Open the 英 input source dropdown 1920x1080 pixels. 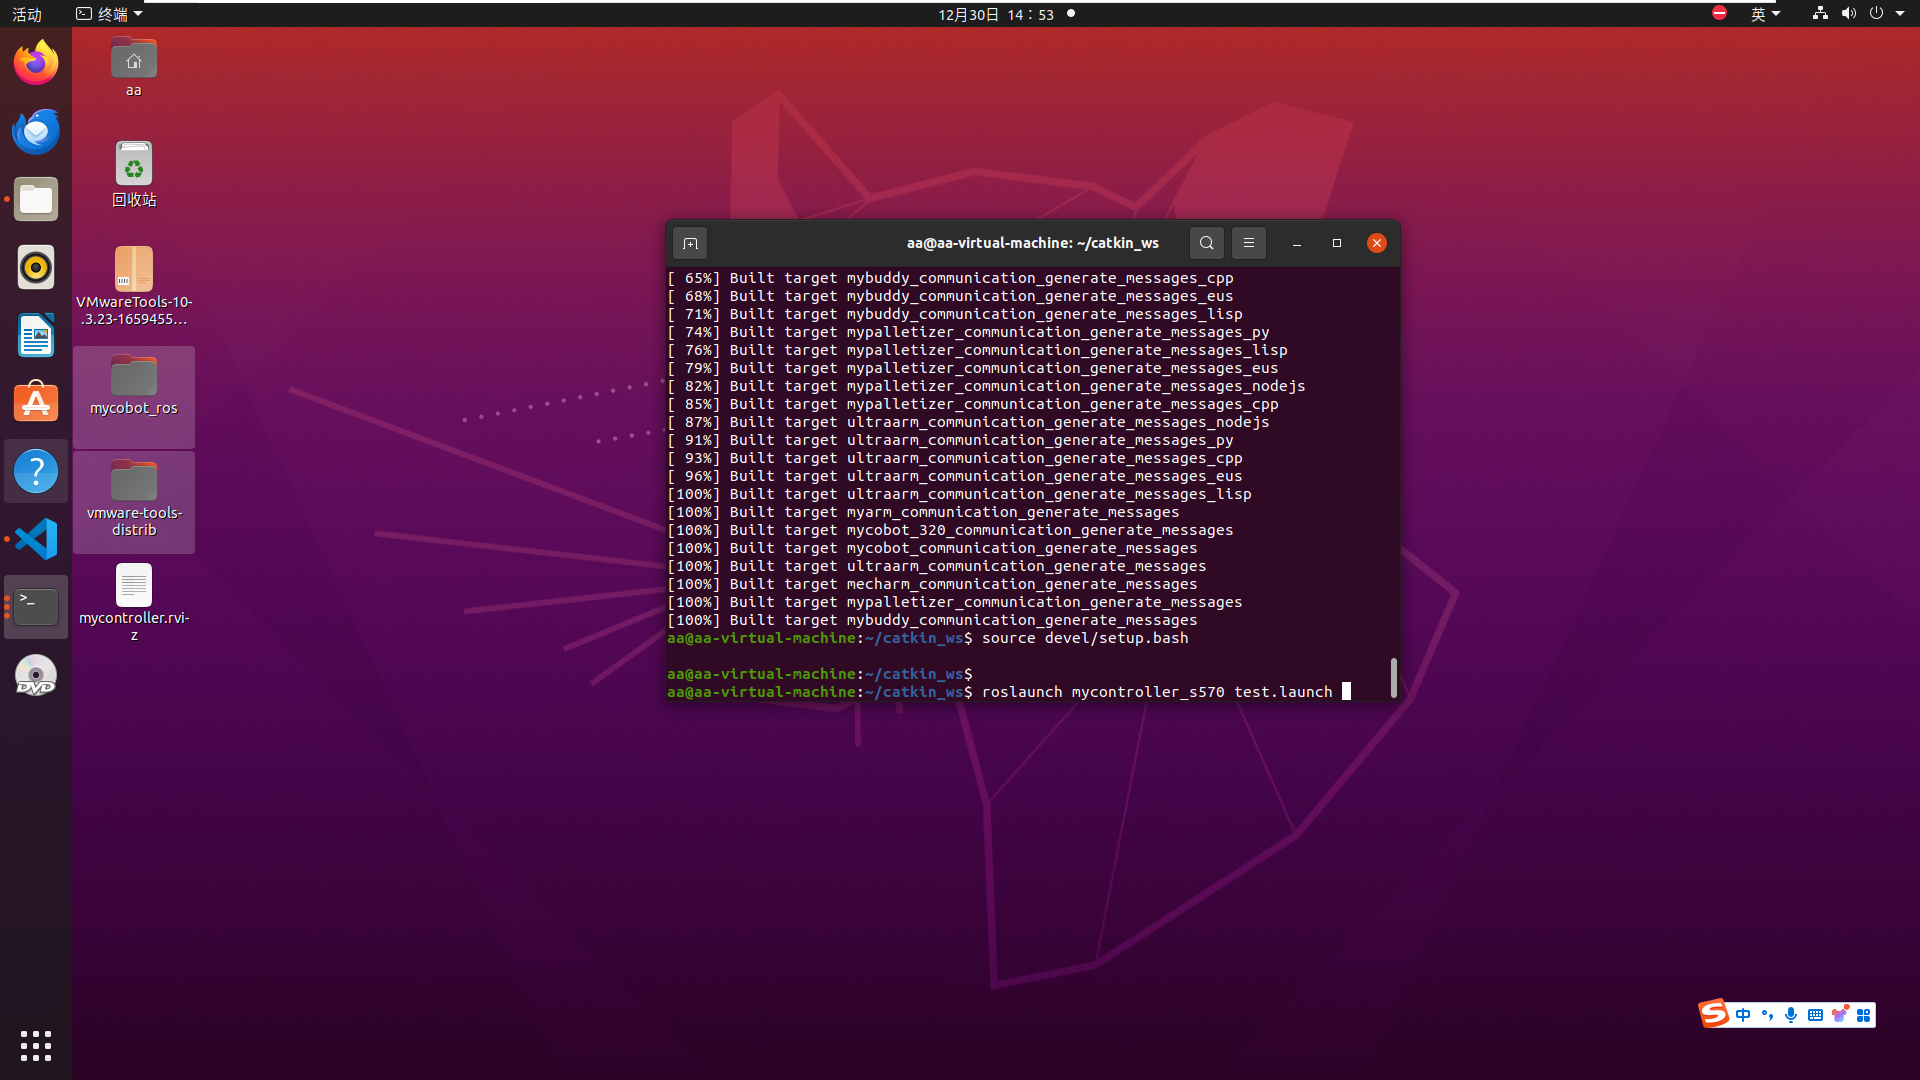1765,14
